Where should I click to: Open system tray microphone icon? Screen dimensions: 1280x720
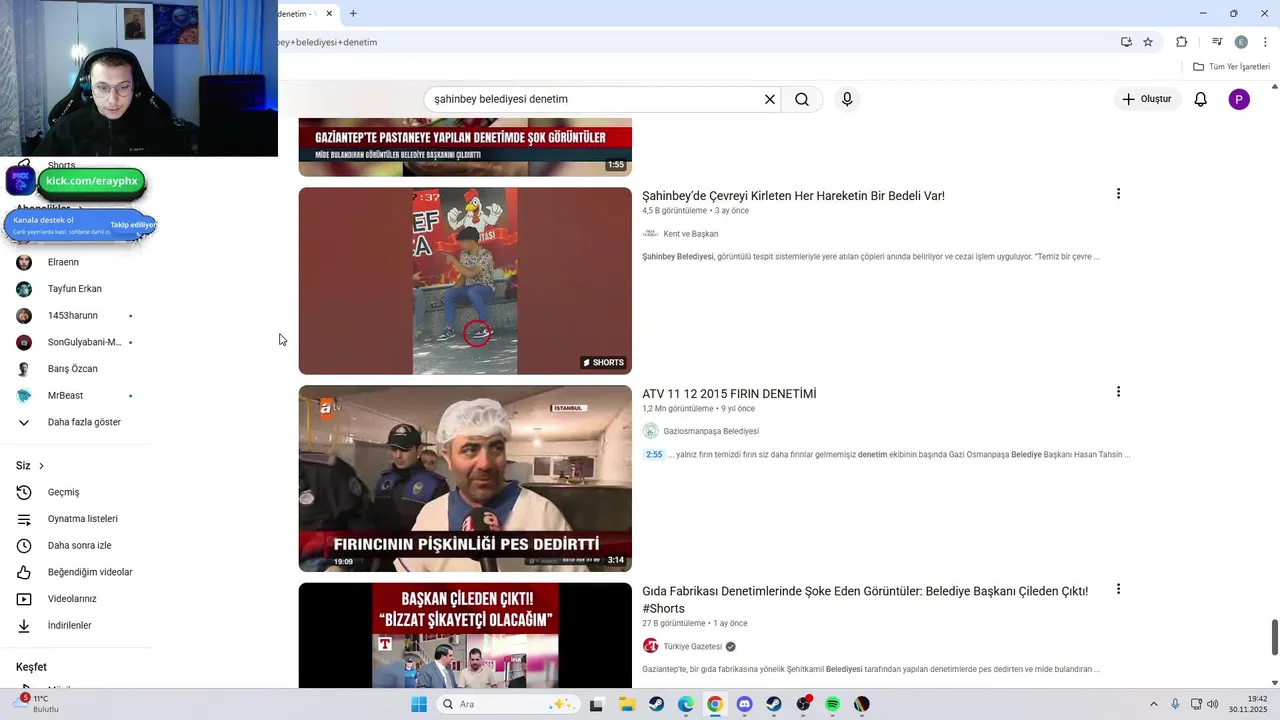point(1175,704)
